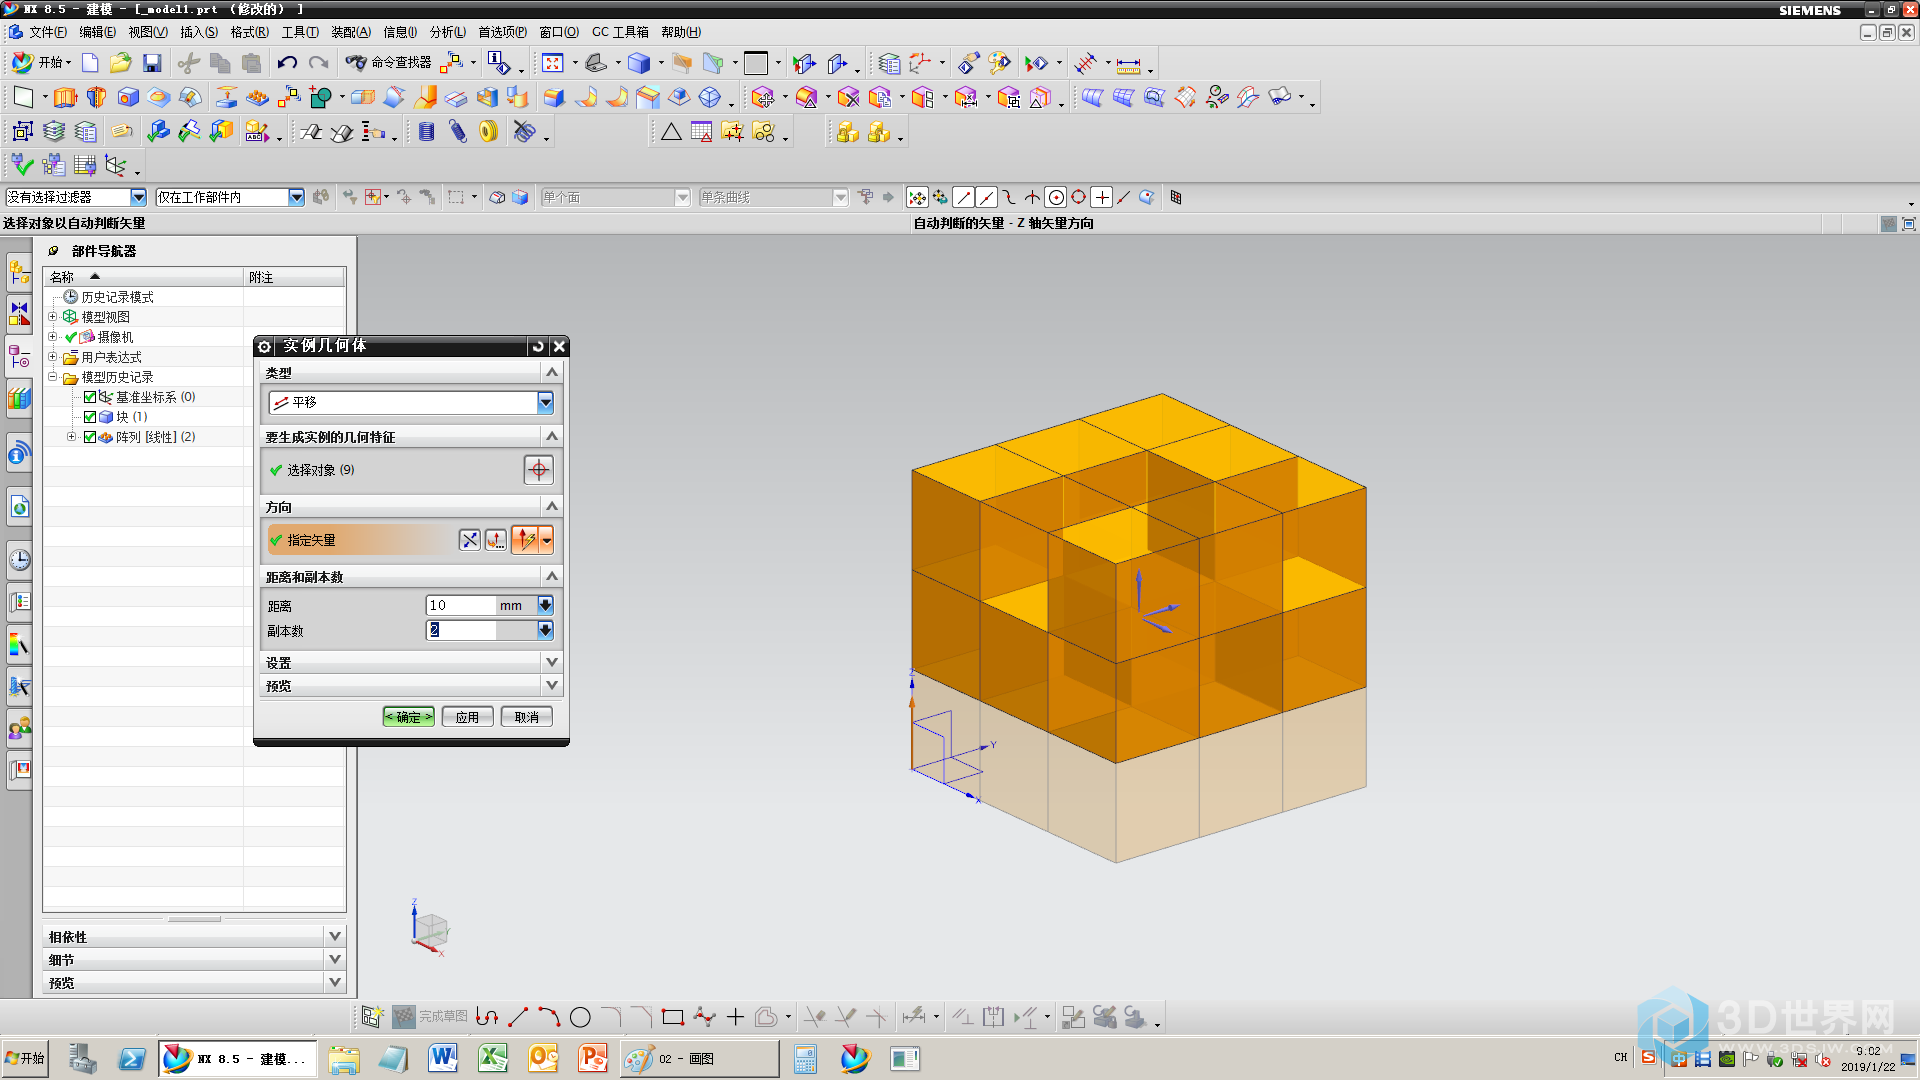Toggle the 基准坐标系 (0) checkbox
Screen dimensions: 1920x1080
click(x=90, y=397)
